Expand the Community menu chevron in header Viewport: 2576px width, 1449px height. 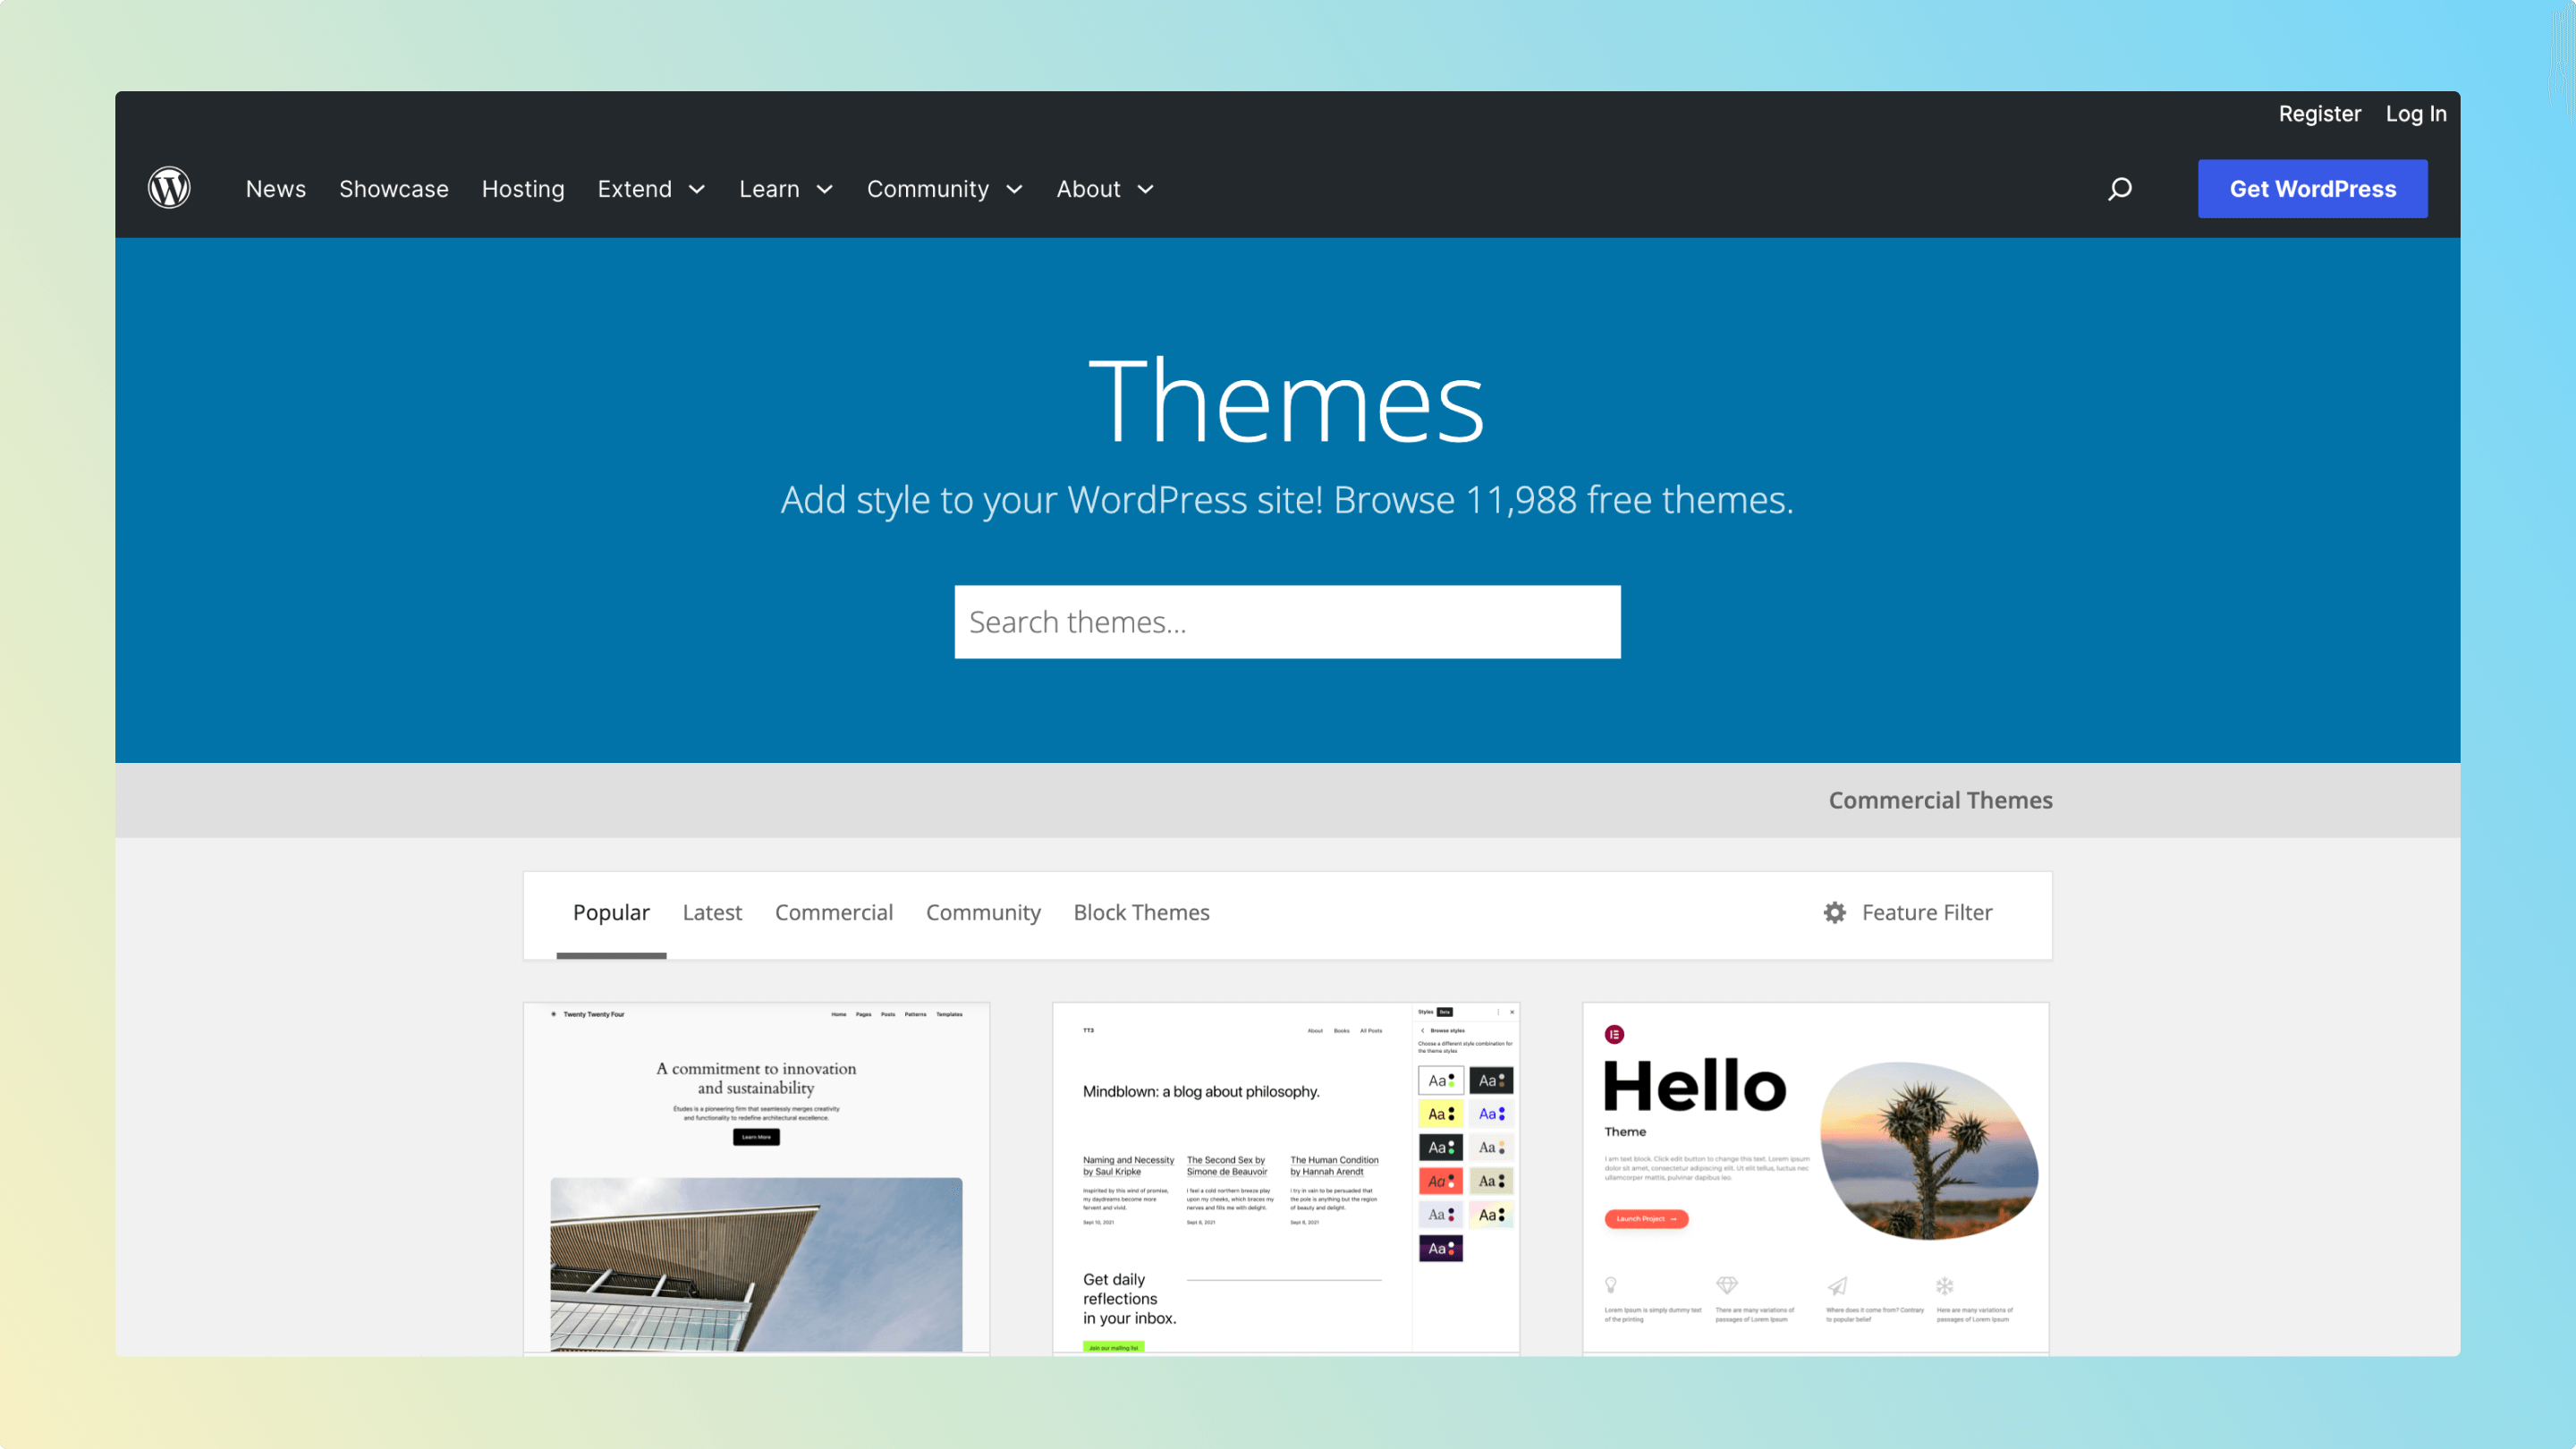(x=1014, y=189)
